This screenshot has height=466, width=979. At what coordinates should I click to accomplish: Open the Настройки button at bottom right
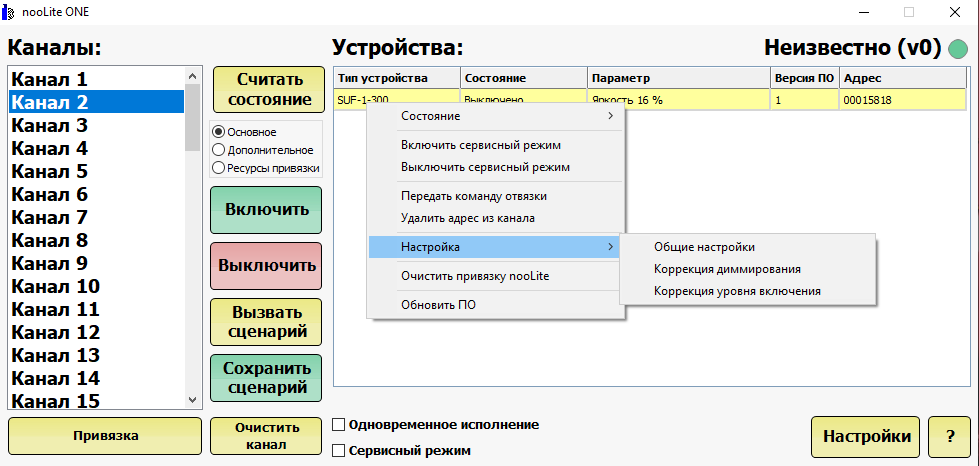point(865,437)
